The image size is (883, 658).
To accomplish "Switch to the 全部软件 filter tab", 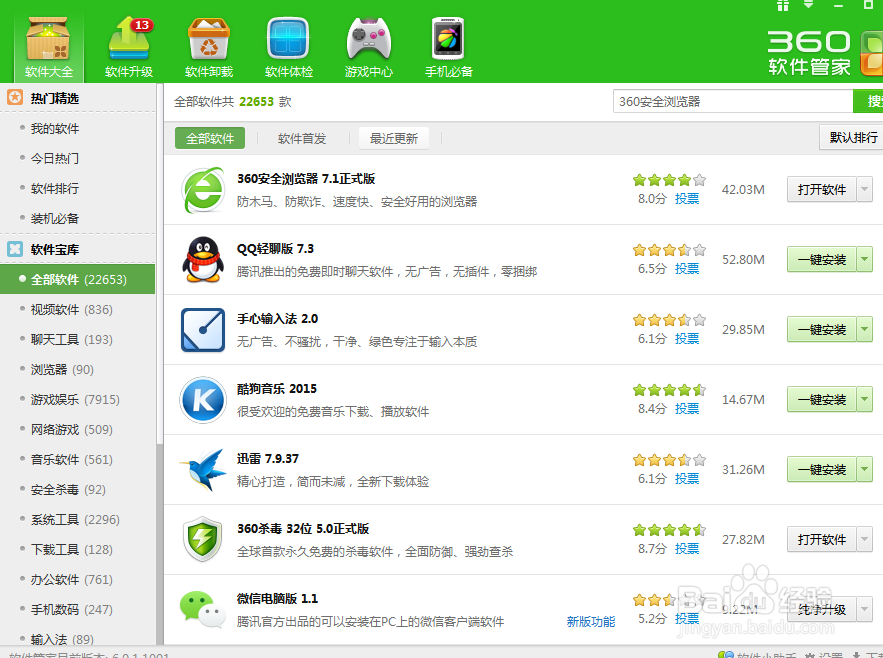I will (210, 138).
